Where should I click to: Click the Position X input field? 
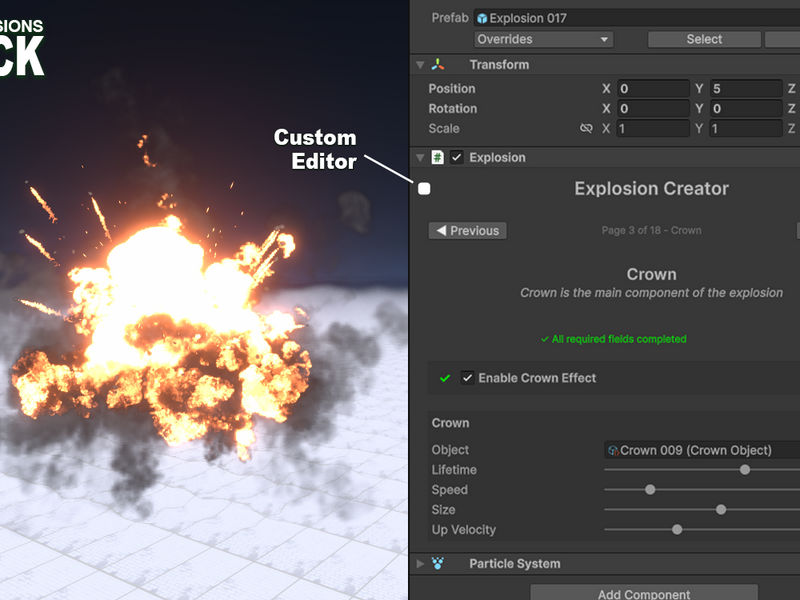click(653, 88)
